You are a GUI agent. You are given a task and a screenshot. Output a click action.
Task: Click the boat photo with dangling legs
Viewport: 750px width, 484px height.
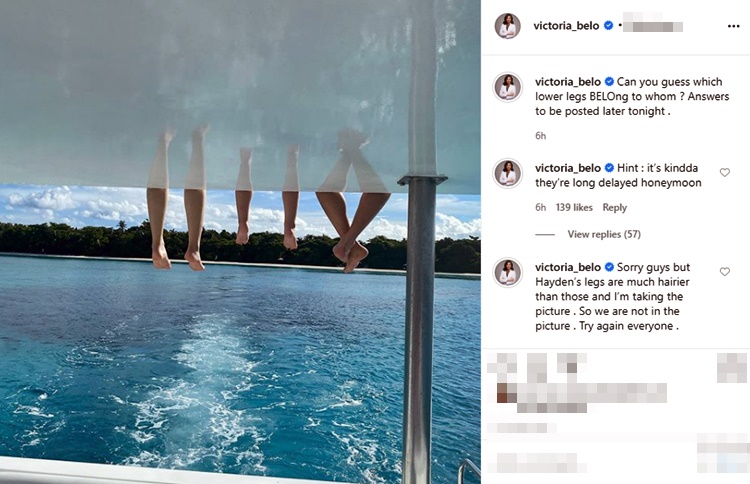(240, 242)
